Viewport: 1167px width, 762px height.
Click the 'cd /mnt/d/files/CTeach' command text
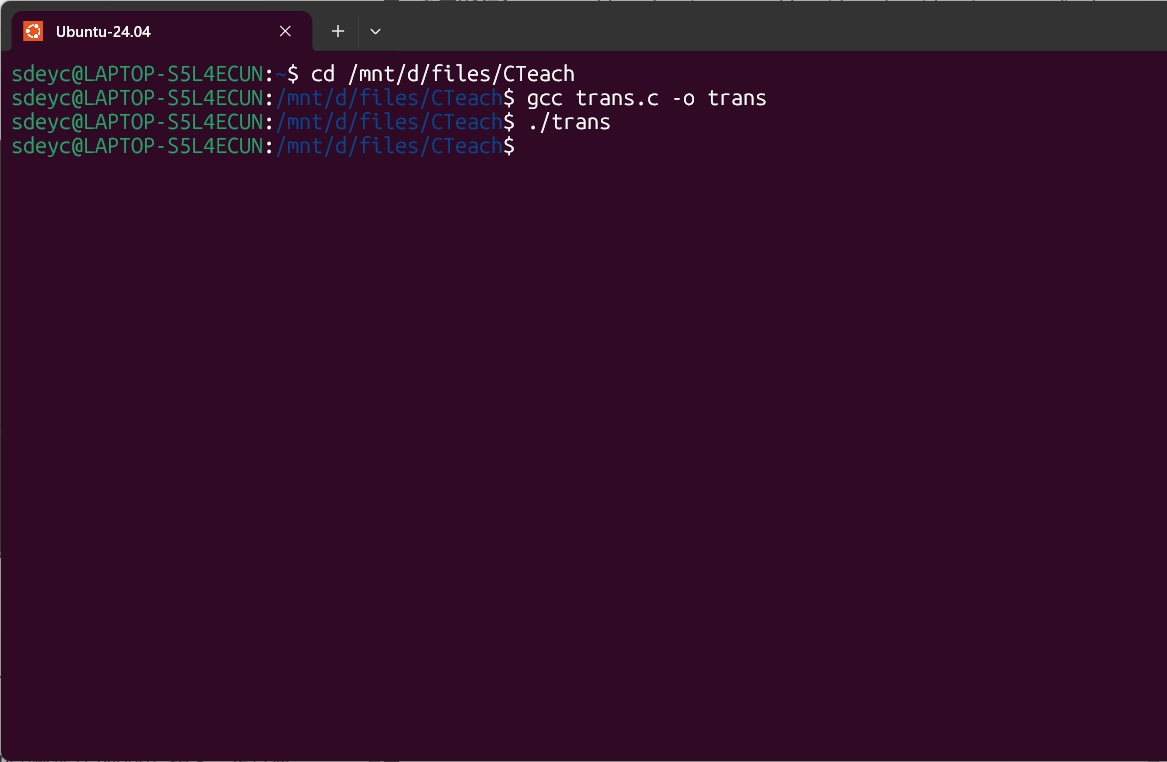point(443,74)
